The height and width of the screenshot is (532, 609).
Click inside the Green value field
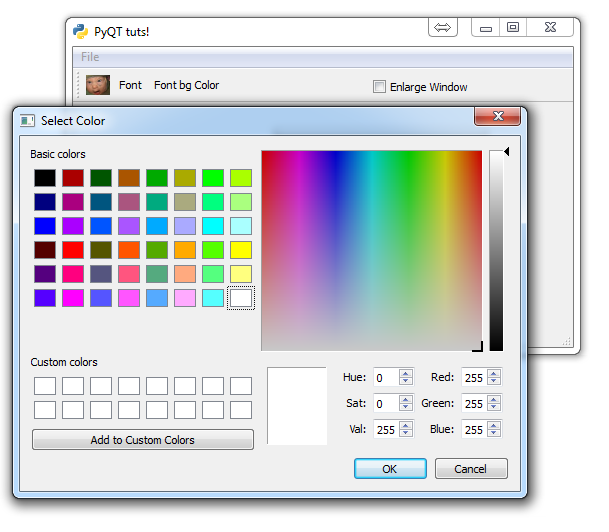click(x=473, y=404)
